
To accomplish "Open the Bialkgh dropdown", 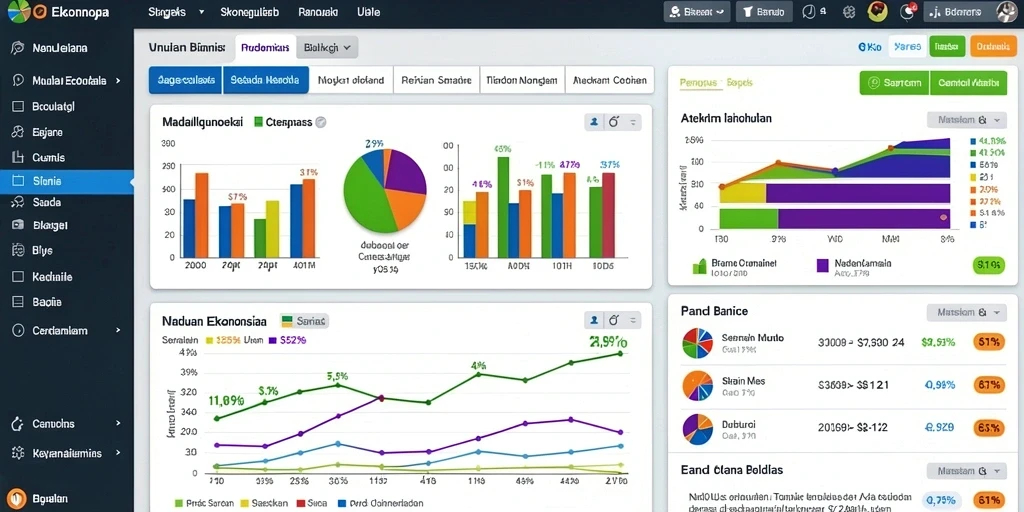I will pos(327,48).
